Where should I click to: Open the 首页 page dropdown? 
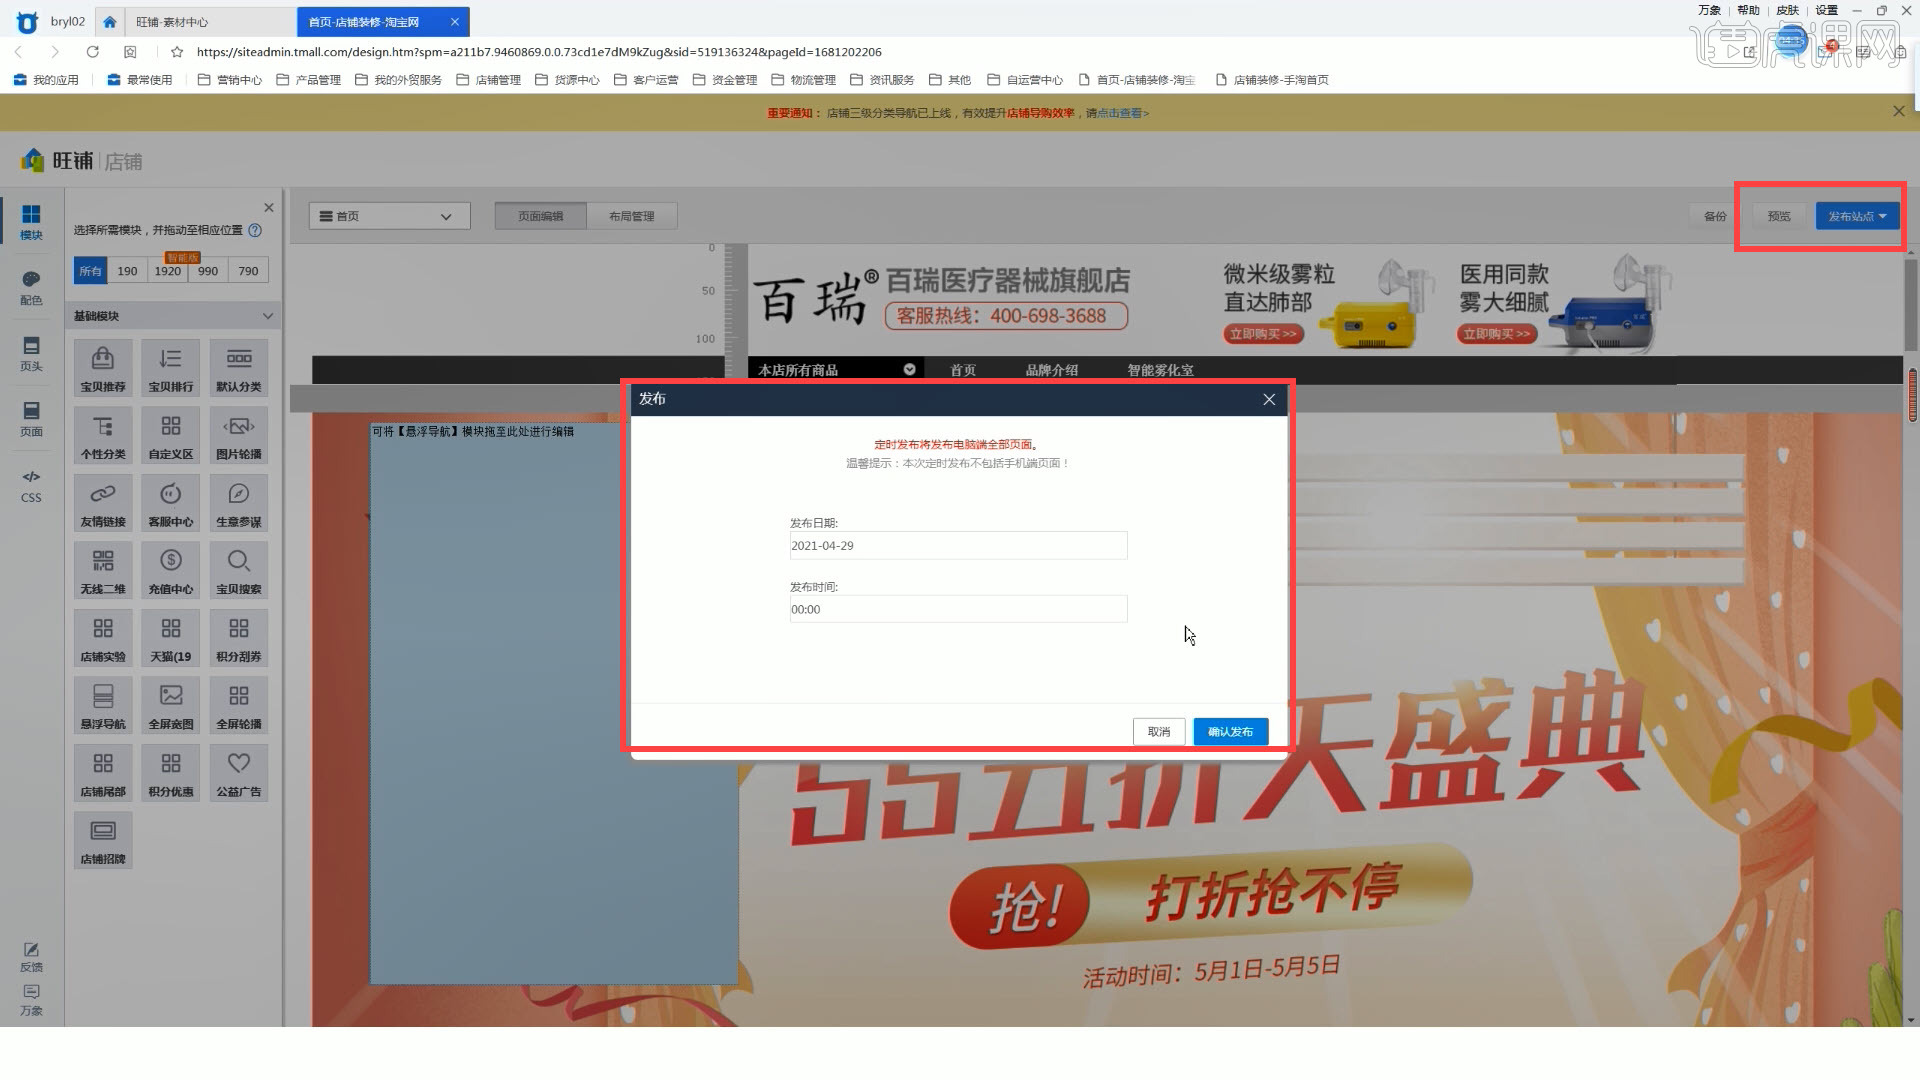point(389,216)
